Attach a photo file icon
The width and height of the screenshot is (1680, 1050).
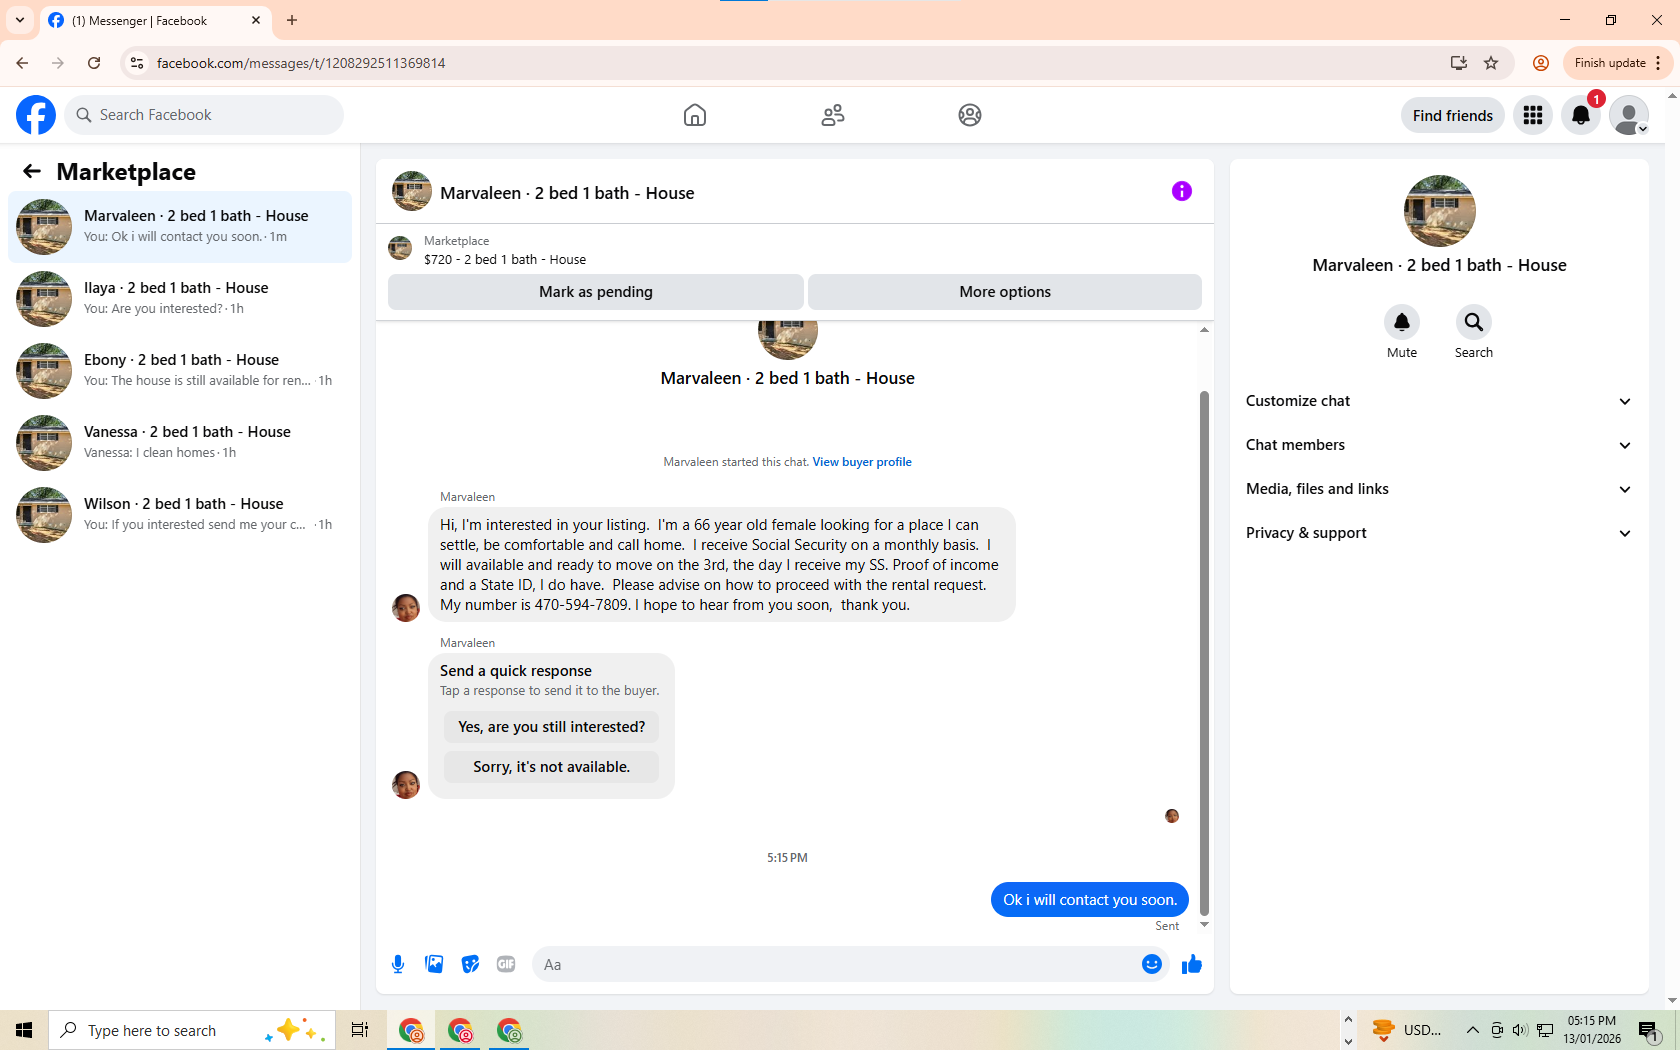434,964
